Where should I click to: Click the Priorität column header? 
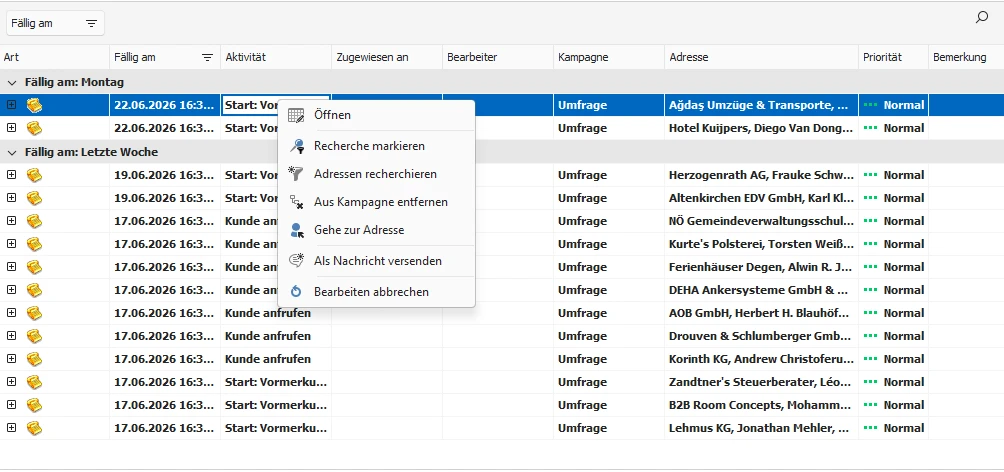[x=893, y=58]
